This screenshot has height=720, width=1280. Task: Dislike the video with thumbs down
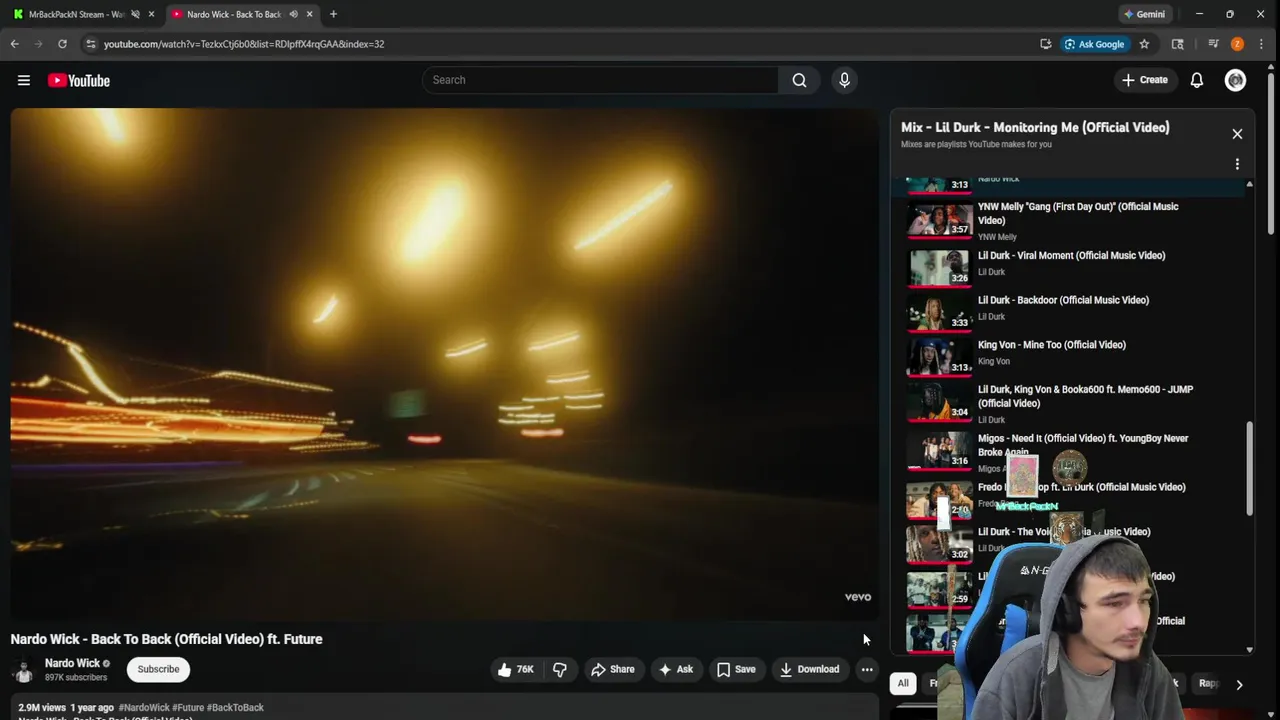point(560,669)
